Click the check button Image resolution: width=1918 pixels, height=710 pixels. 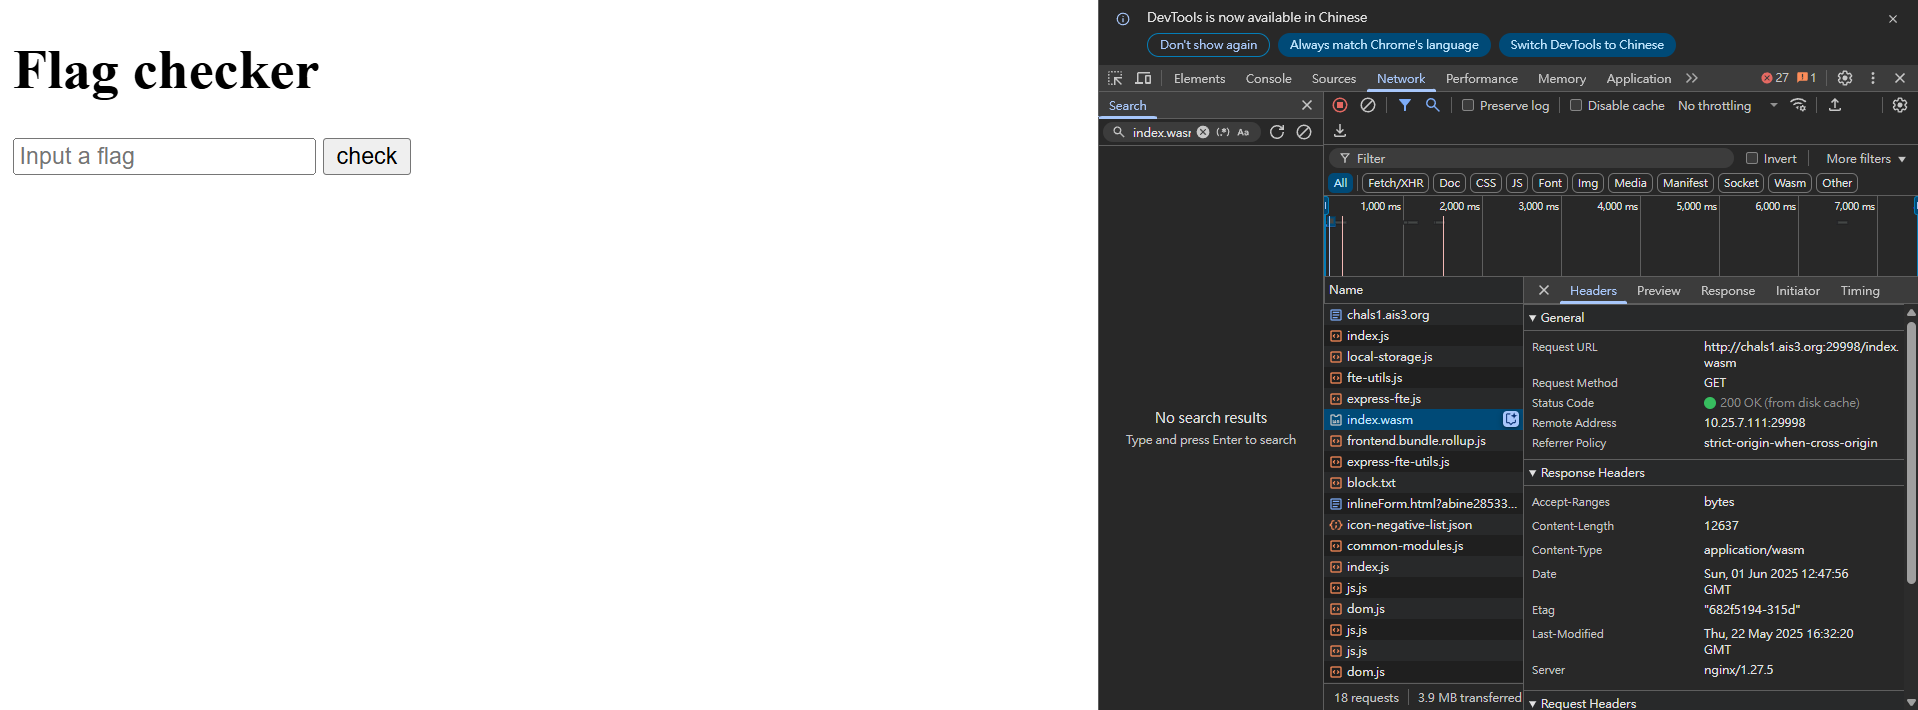click(x=367, y=156)
